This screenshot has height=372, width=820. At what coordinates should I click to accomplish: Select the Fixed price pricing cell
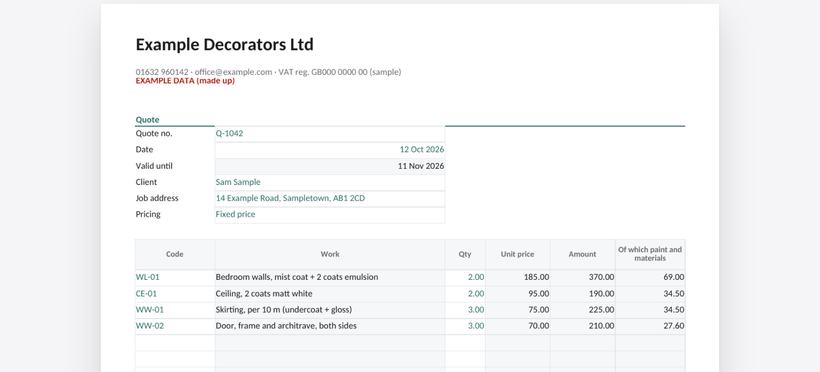pos(330,215)
